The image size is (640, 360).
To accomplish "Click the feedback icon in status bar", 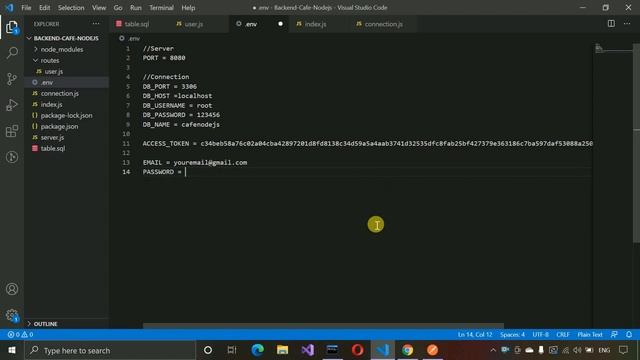I will (614, 334).
